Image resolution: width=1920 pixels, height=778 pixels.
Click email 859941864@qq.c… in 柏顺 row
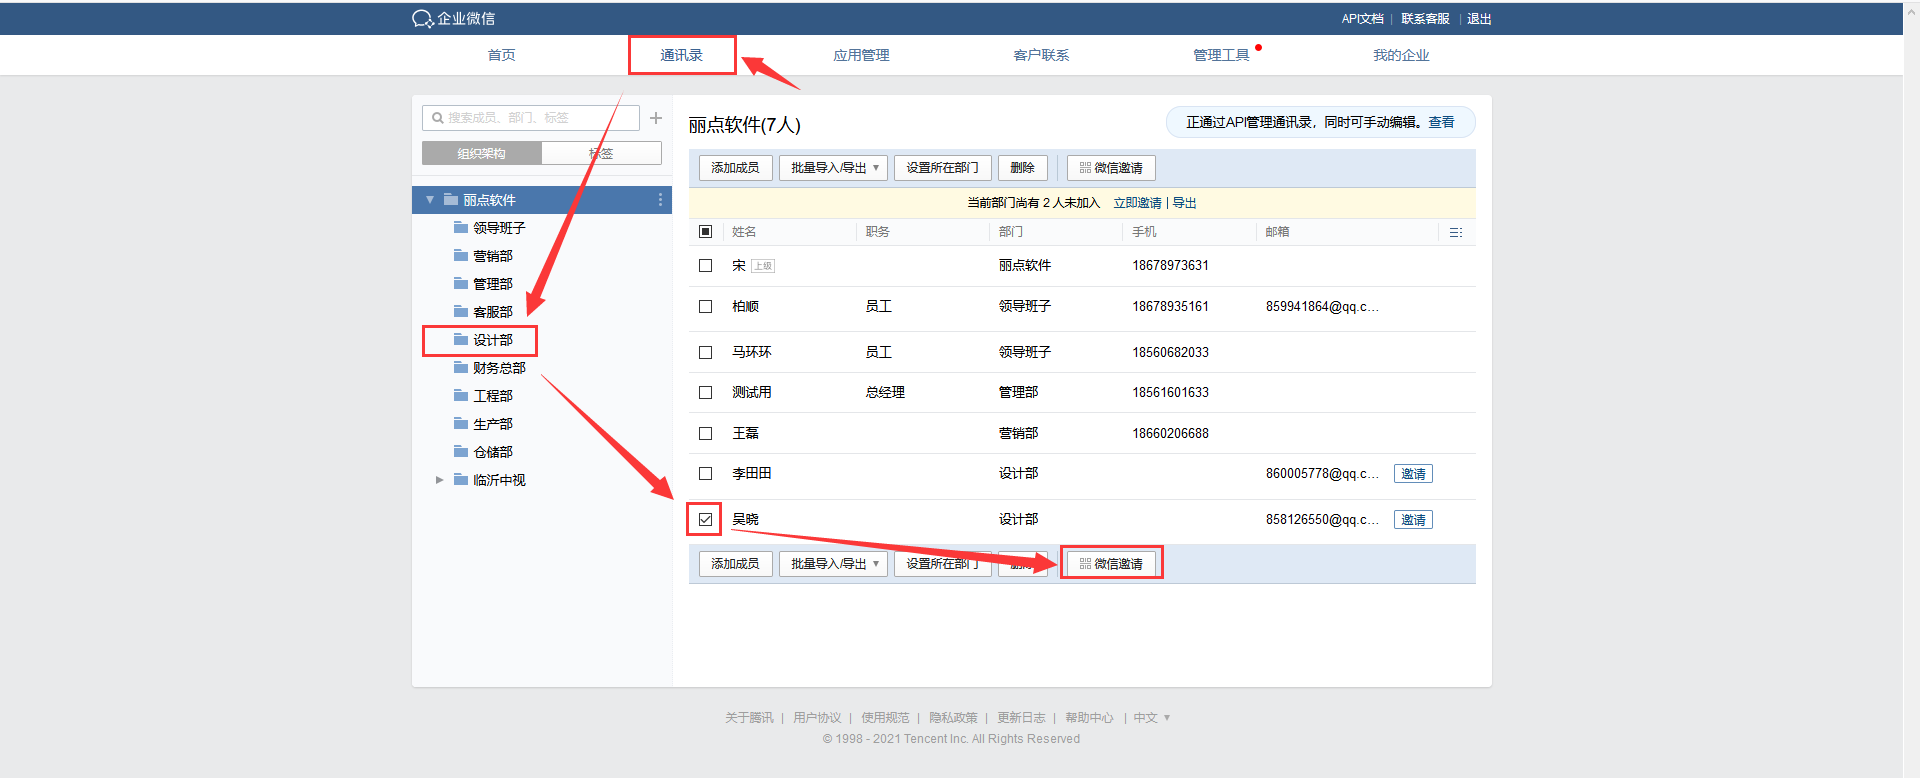1322,307
